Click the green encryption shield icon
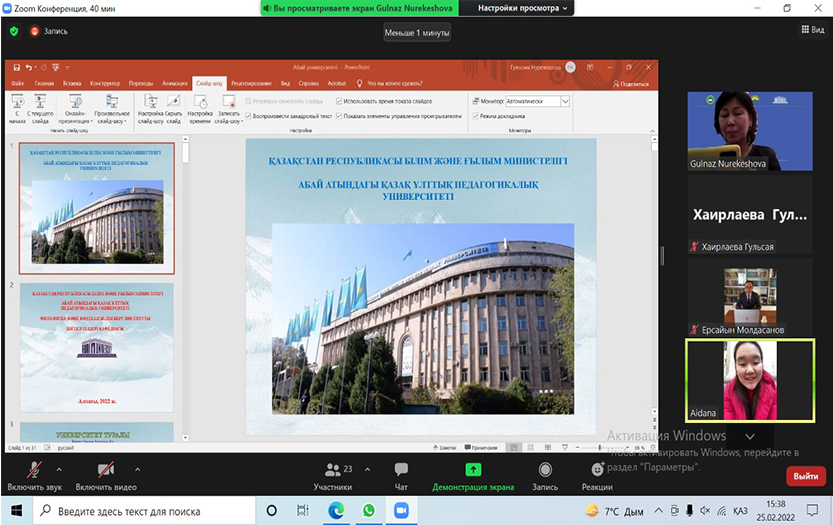Viewport: 833px width, 525px height. click(x=14, y=31)
